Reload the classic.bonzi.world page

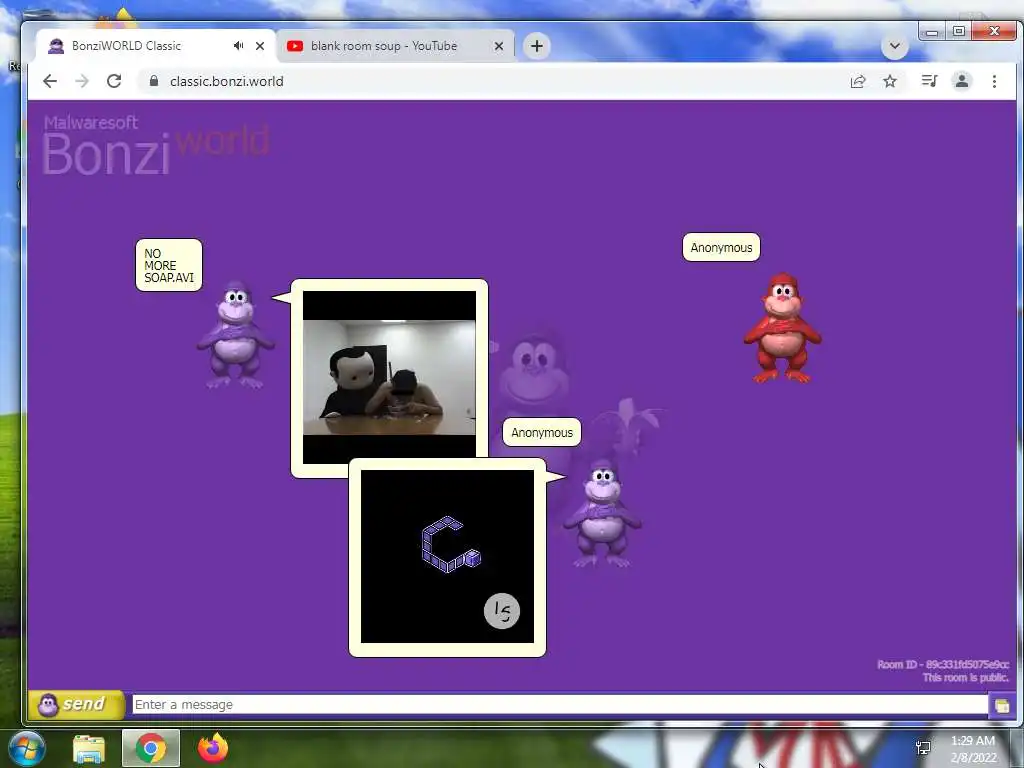(x=114, y=81)
